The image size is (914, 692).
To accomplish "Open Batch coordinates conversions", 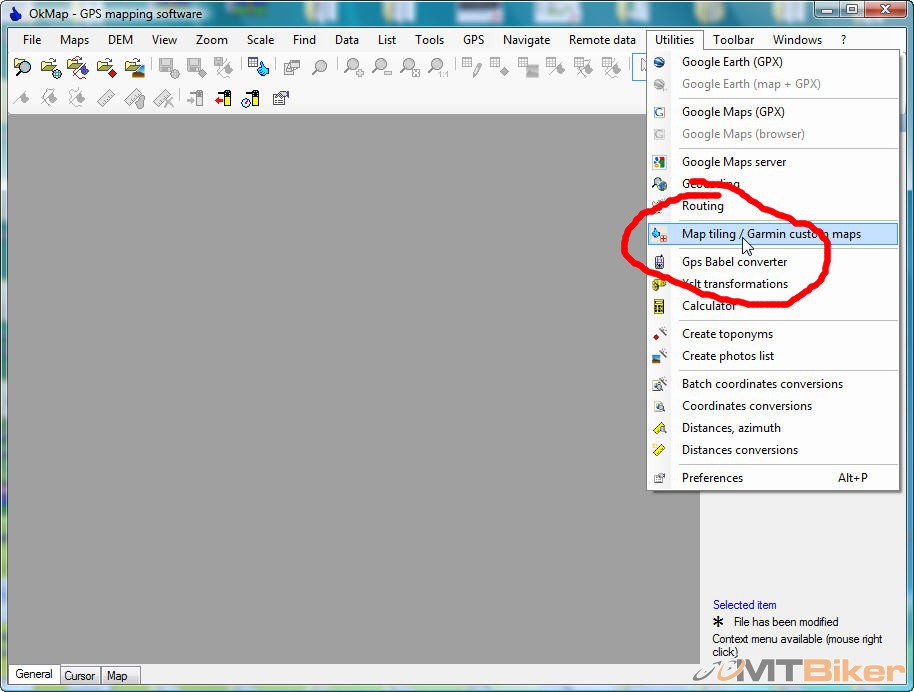I will point(761,384).
